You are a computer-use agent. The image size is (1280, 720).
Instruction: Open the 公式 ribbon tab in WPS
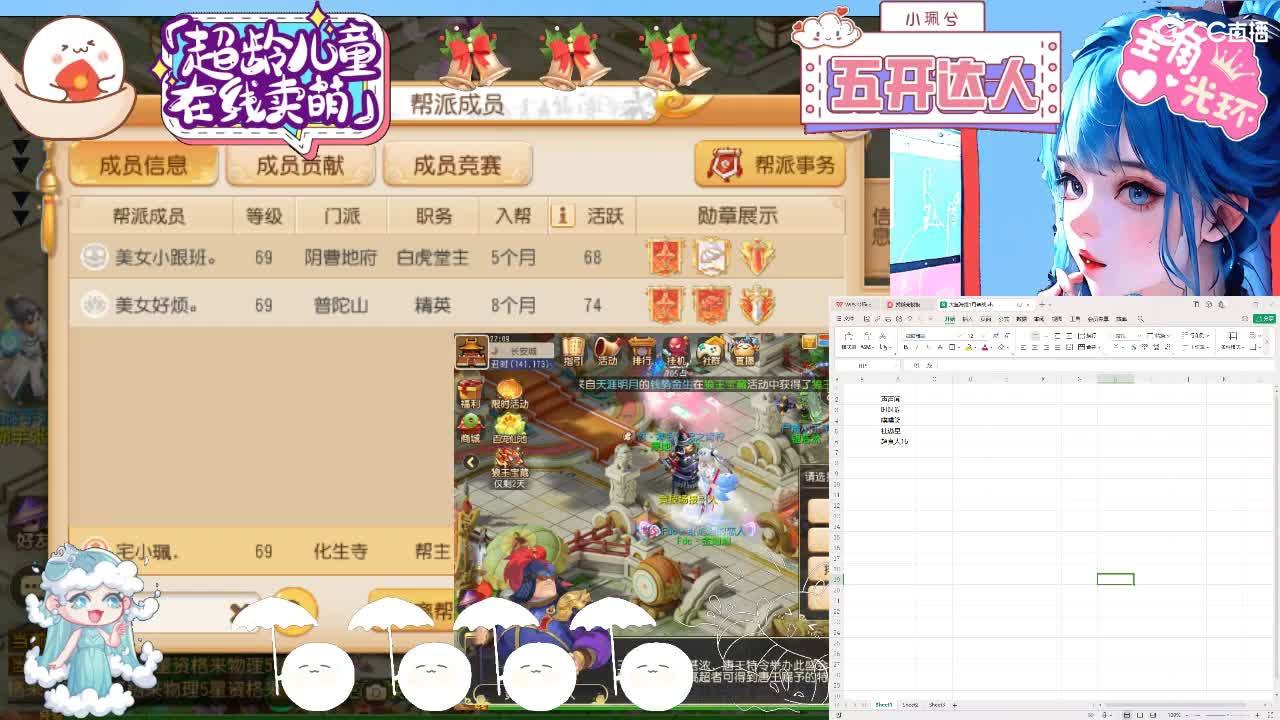coord(1004,319)
